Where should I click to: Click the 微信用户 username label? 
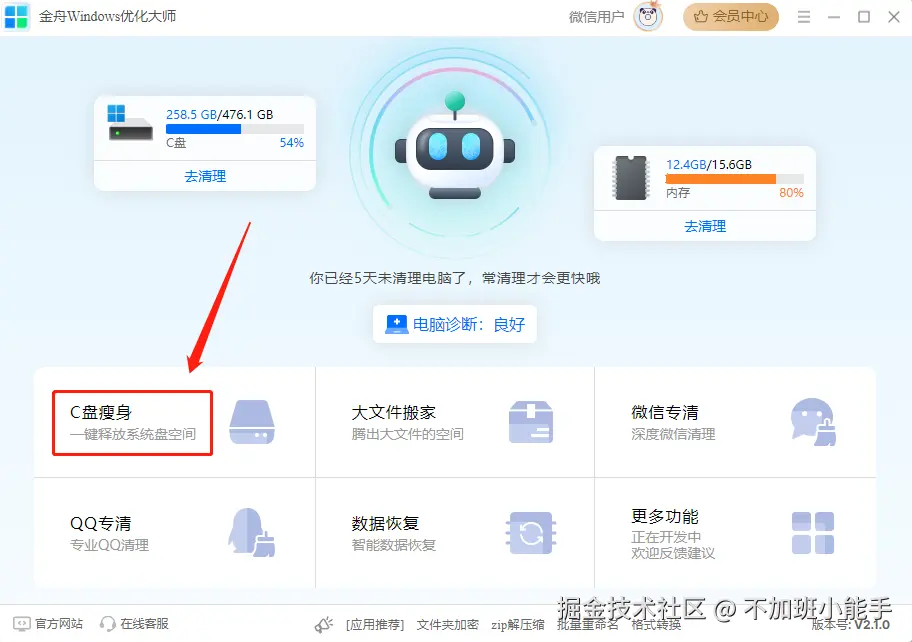596,17
